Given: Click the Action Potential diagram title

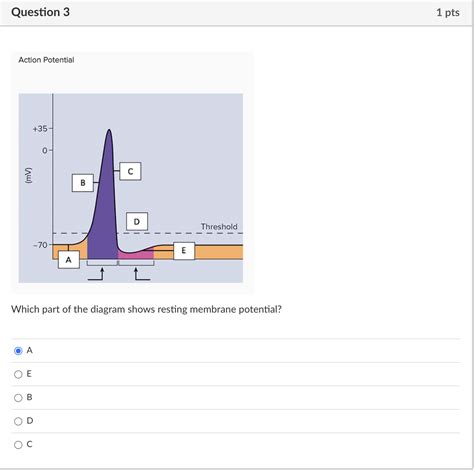Looking at the screenshot, I should [46, 60].
